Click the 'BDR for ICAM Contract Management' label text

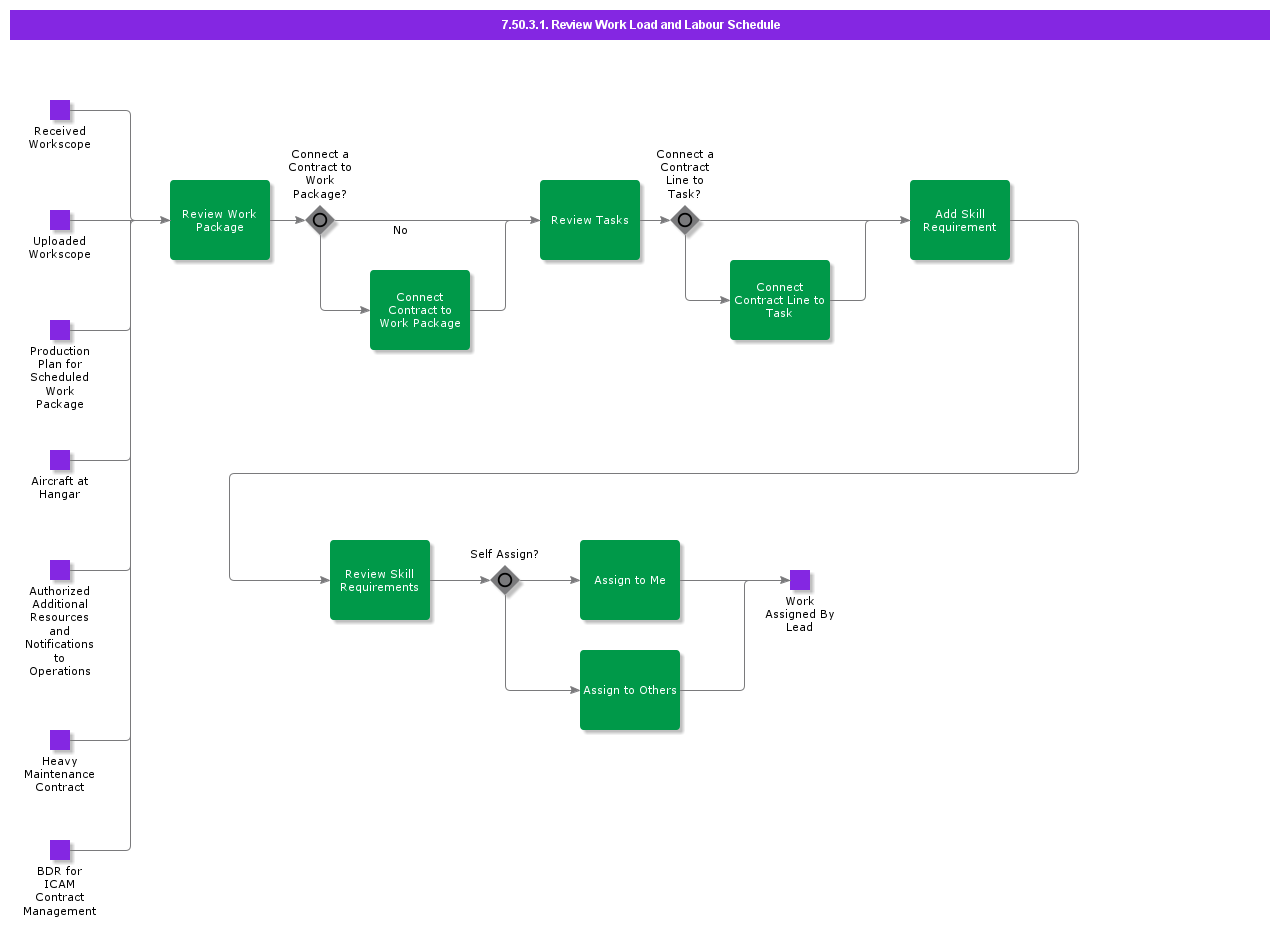60,891
